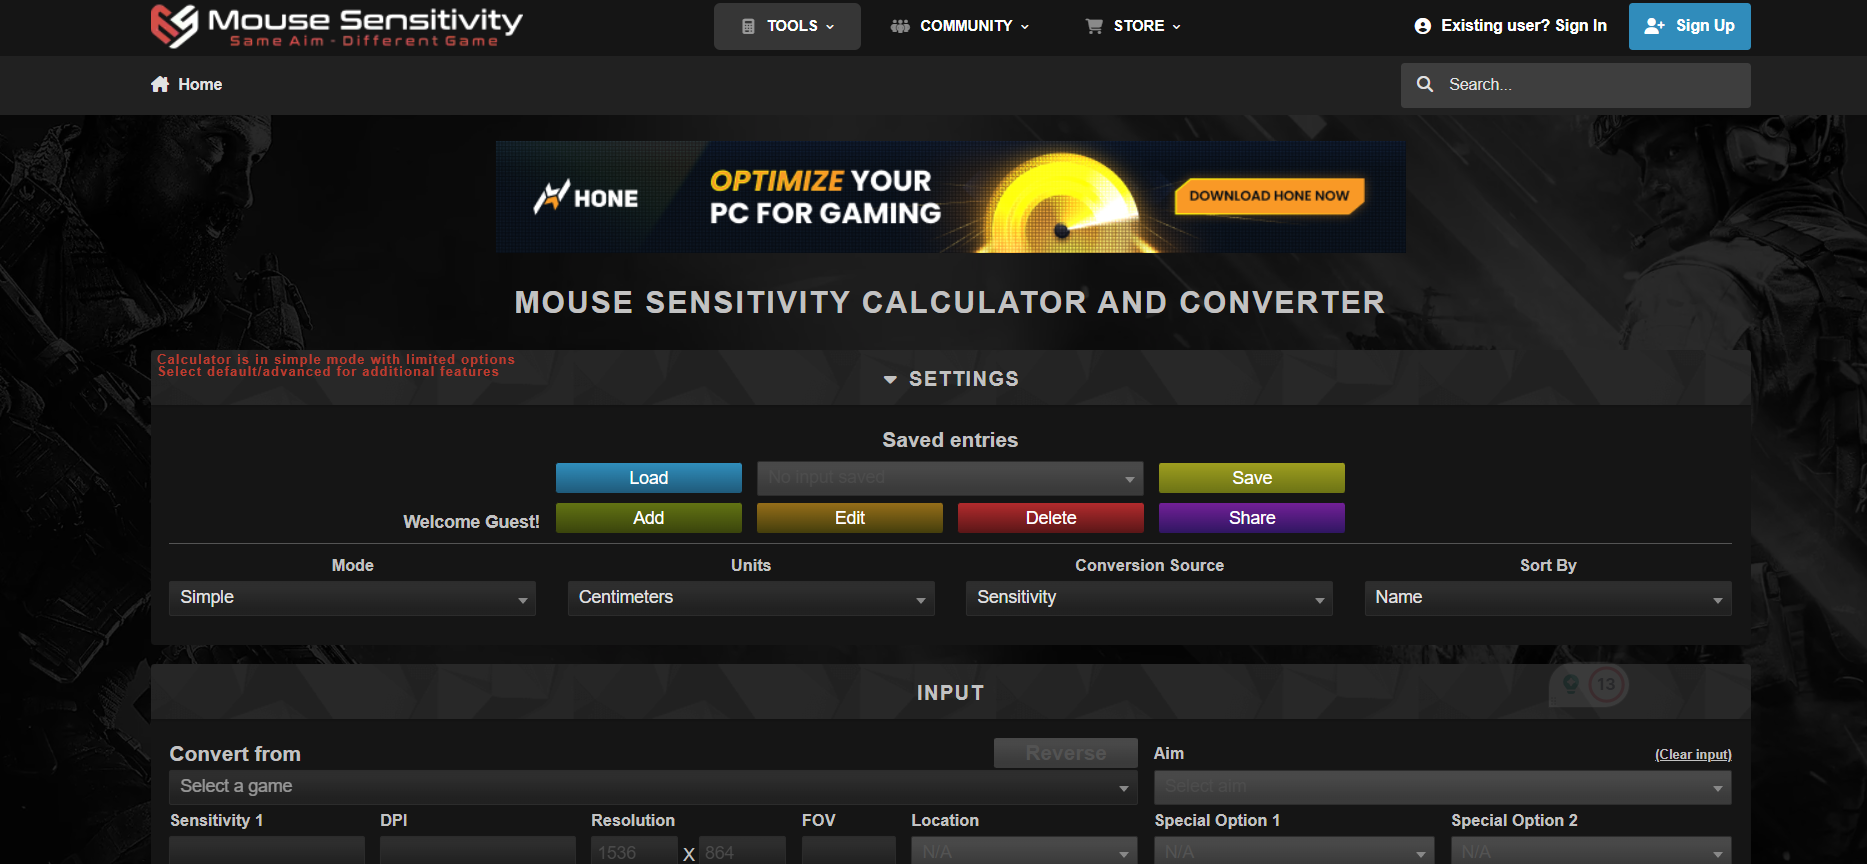This screenshot has width=1867, height=864.
Task: Open the Store menu
Action: coord(1133,26)
